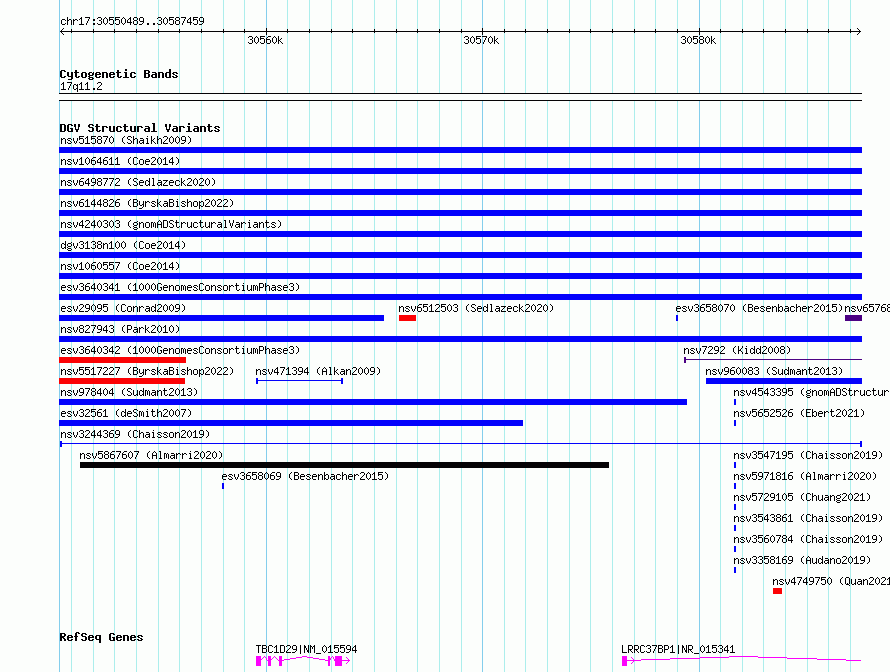Image resolution: width=890 pixels, height=672 pixels.
Task: Open nsv6144826 (ByrskaBishop2022) label
Action: pyautogui.click(x=147, y=203)
